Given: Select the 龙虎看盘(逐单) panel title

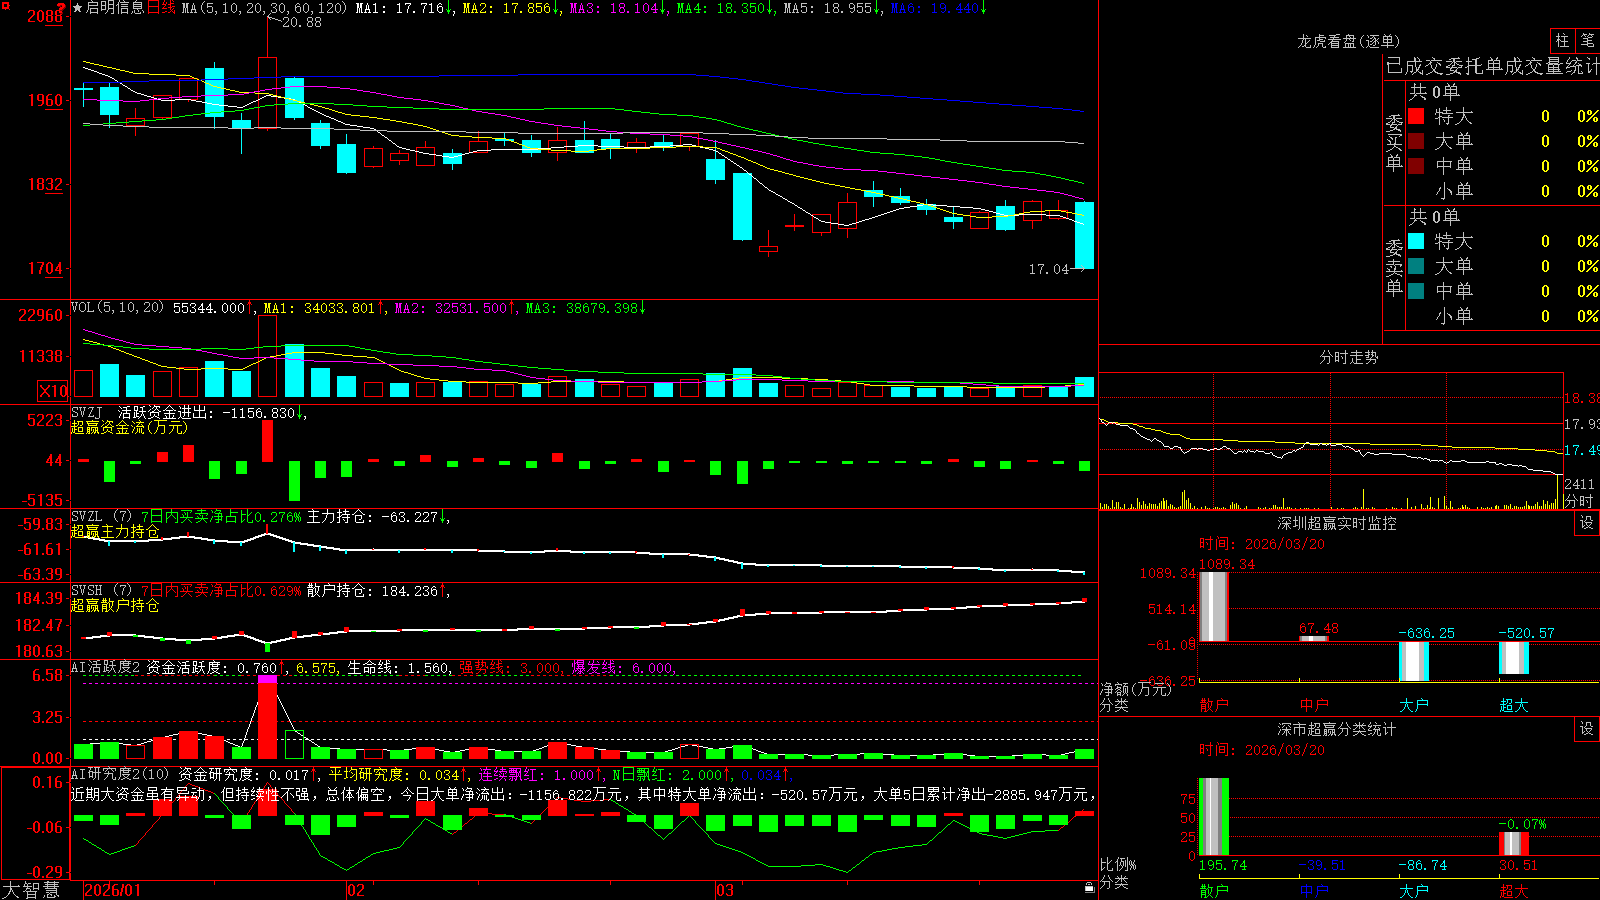Looking at the screenshot, I should [x=1348, y=41].
